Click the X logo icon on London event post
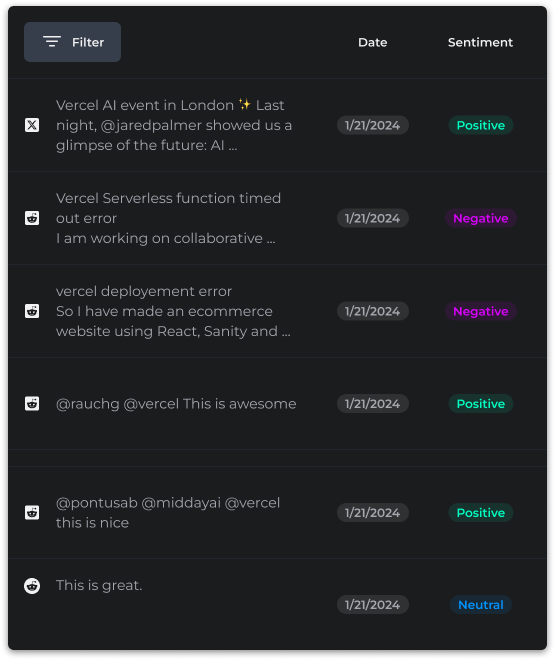The height and width of the screenshot is (660, 555). click(x=32, y=125)
